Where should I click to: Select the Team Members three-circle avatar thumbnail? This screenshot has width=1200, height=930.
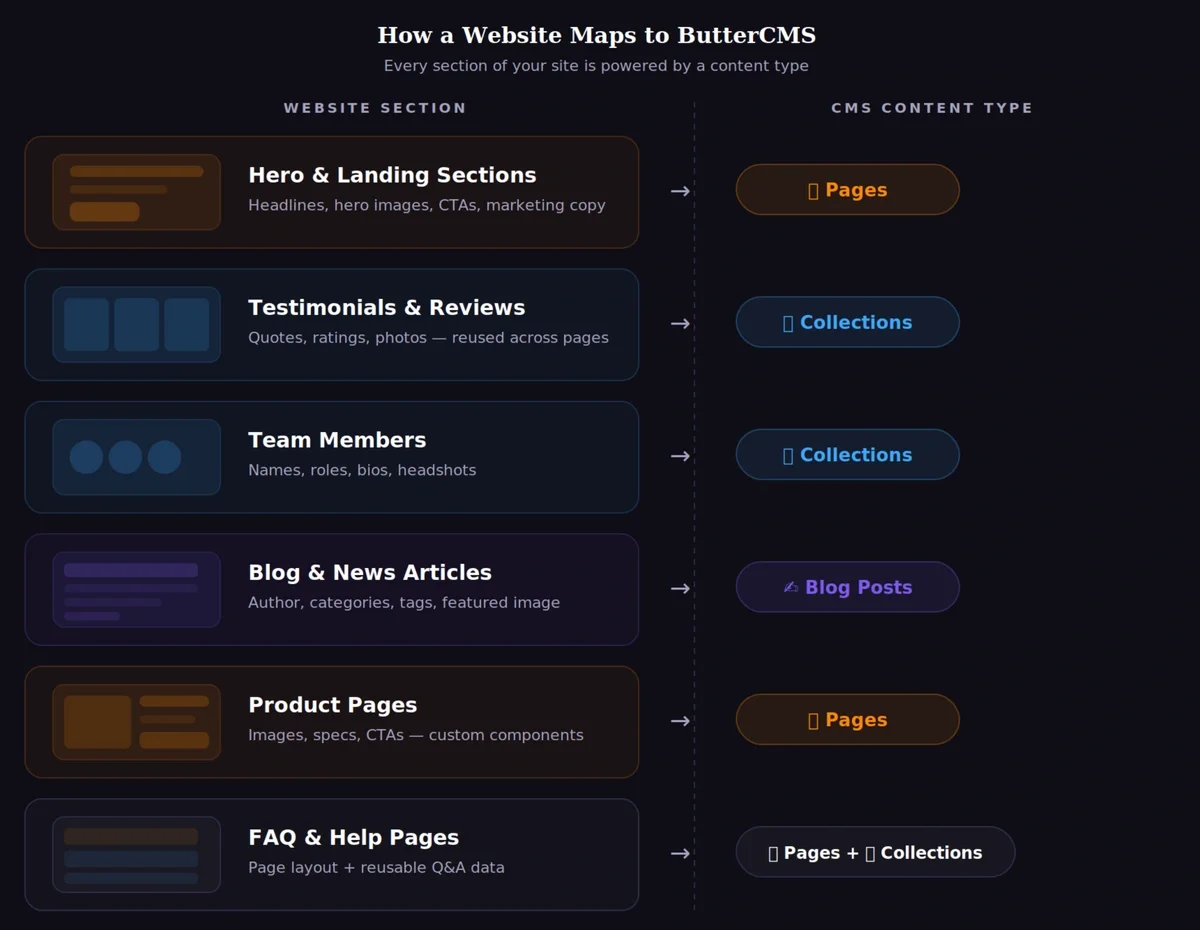136,457
